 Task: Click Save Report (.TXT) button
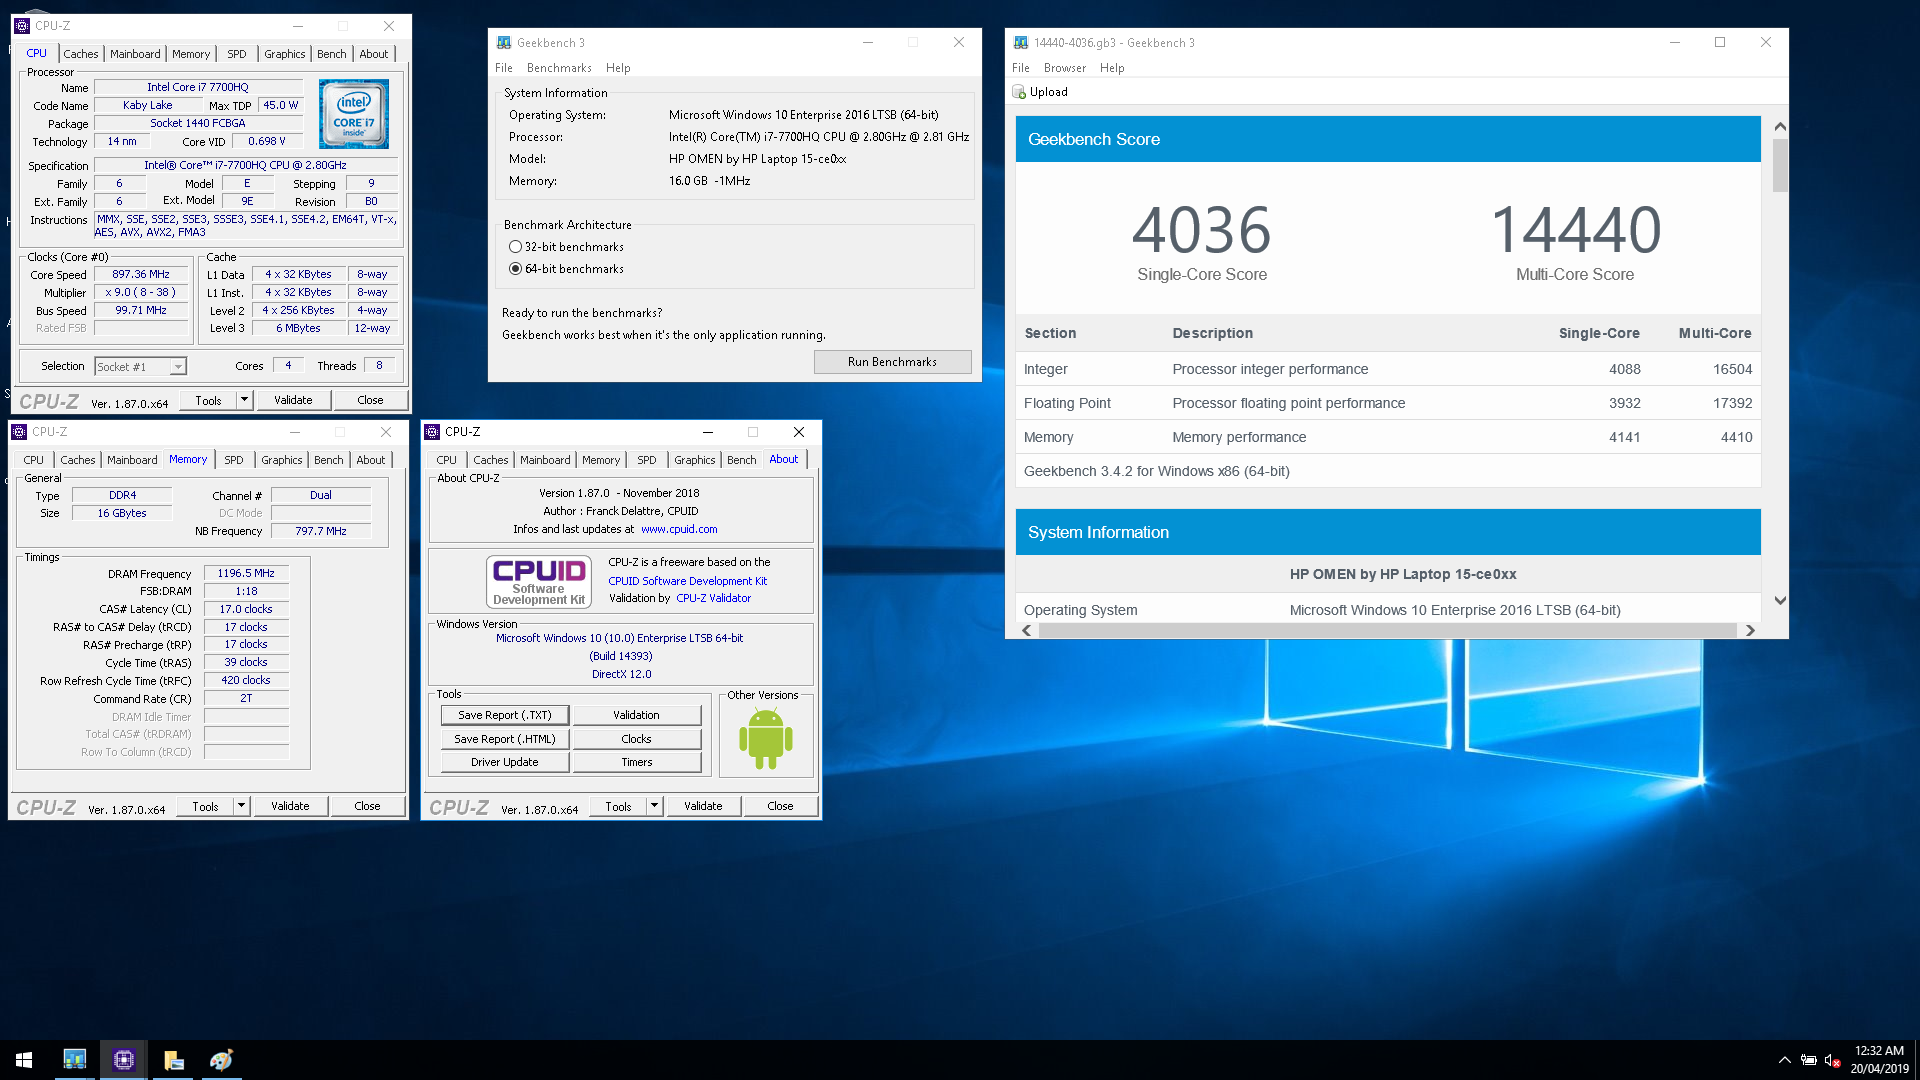pyautogui.click(x=505, y=715)
